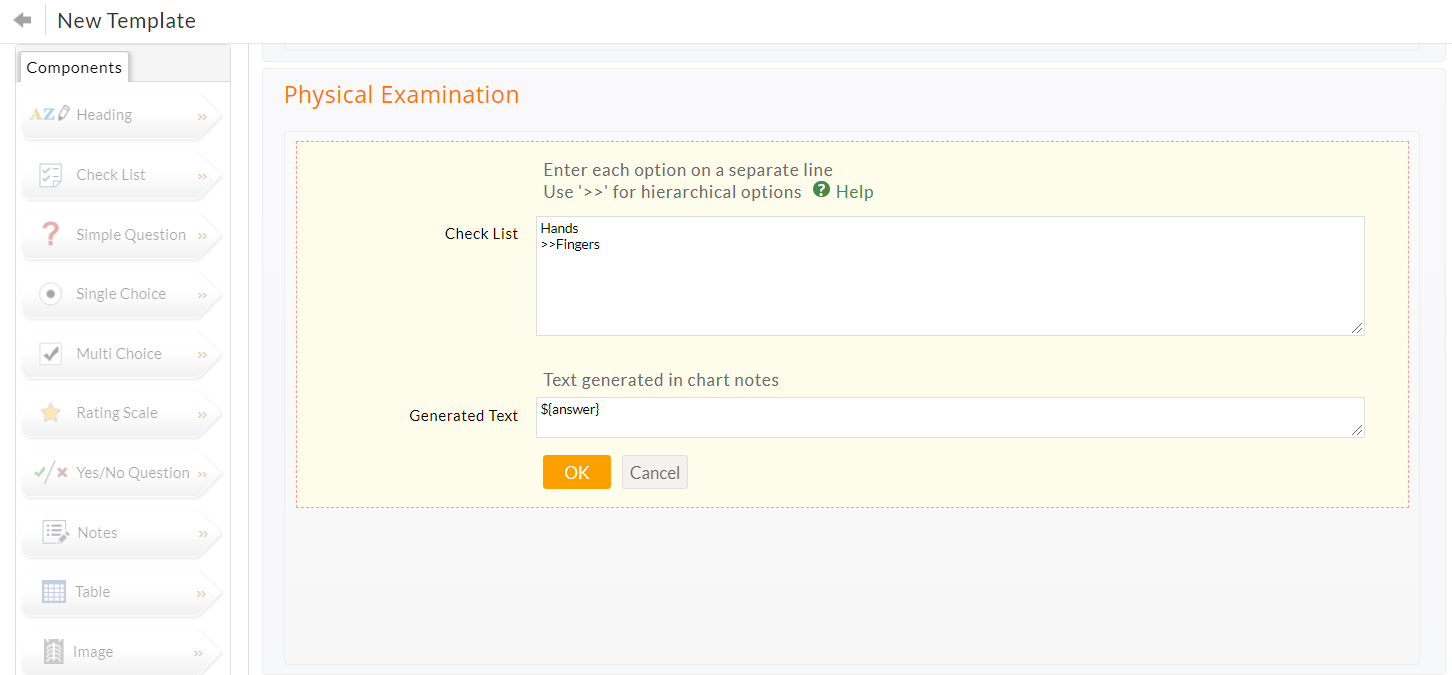Click the back arrow near New Template
1452x675 pixels.
click(21, 18)
